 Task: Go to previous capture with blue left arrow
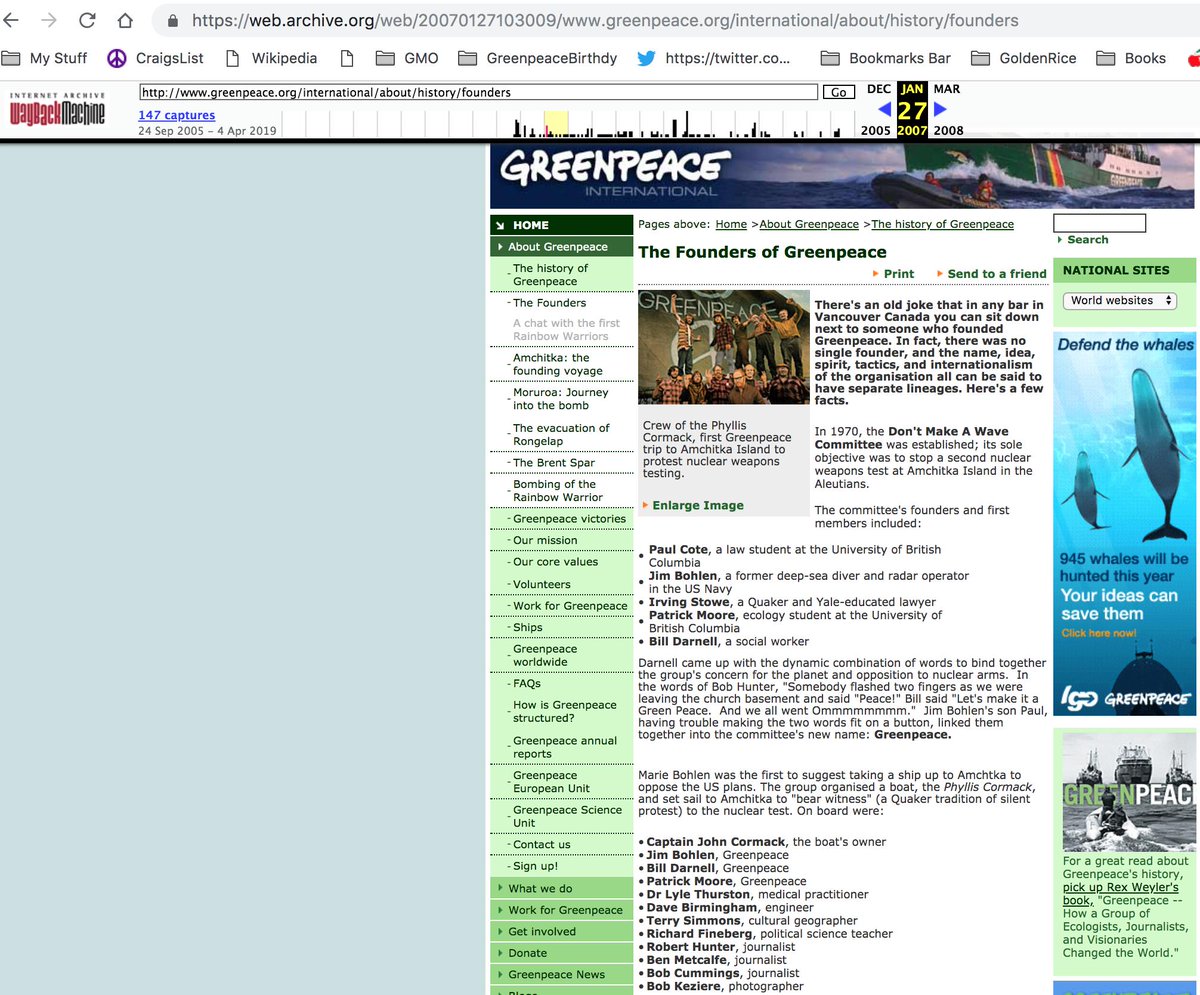(x=883, y=109)
